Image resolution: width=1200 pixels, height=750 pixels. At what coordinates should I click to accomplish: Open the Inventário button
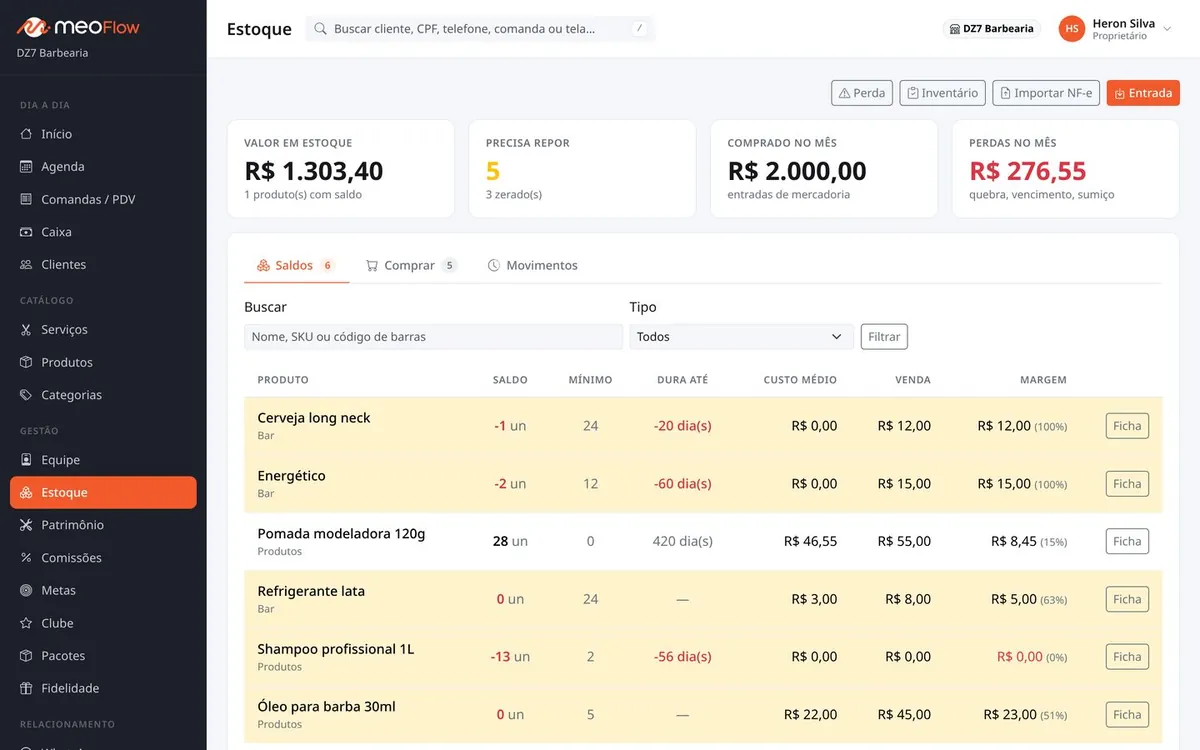(x=943, y=93)
